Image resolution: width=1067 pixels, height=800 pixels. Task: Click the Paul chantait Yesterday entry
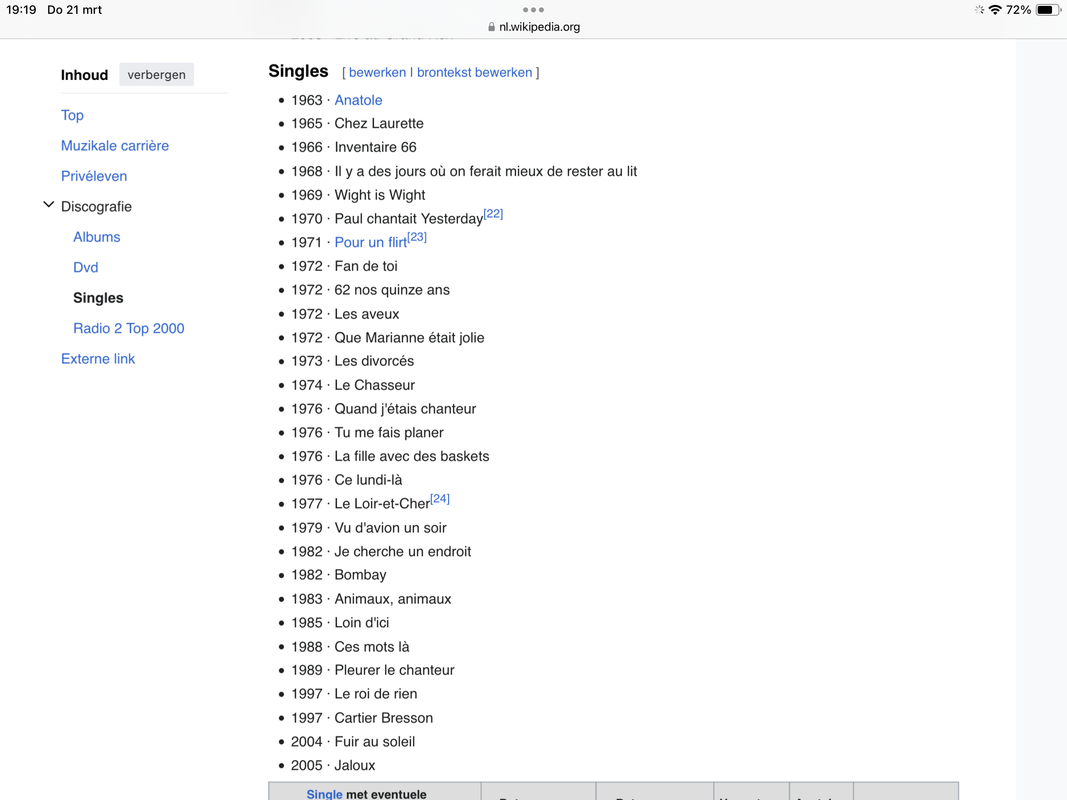pos(408,219)
